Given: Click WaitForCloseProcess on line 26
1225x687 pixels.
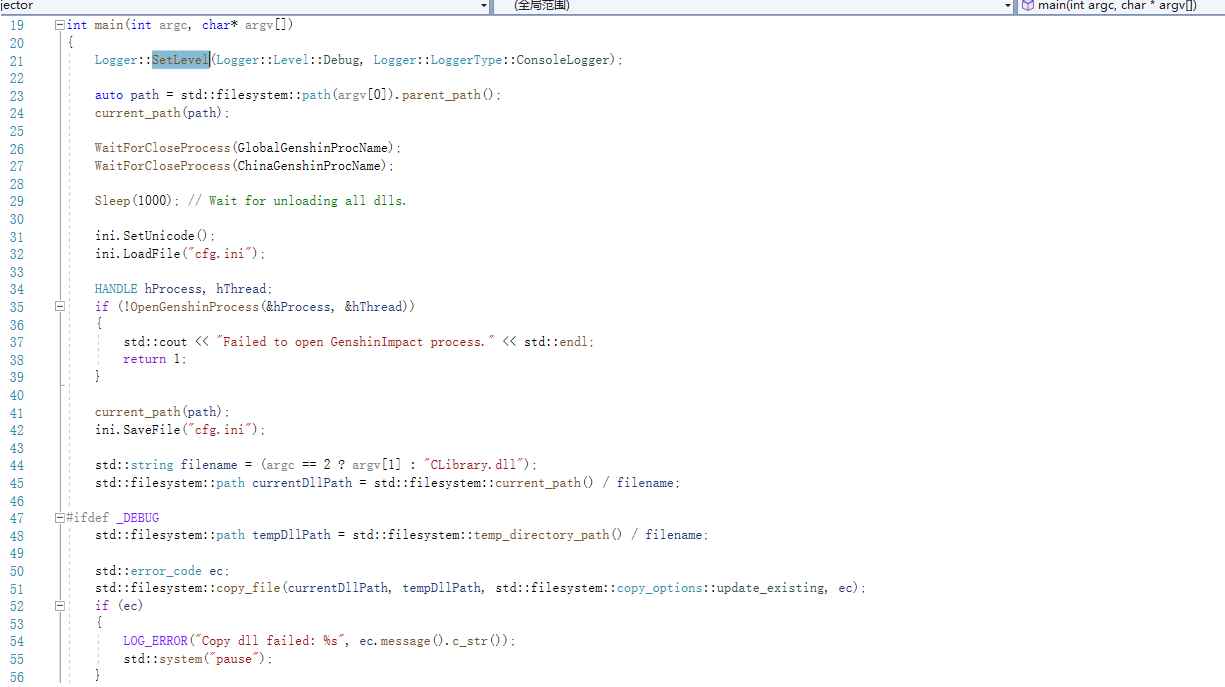Looking at the screenshot, I should [x=162, y=147].
